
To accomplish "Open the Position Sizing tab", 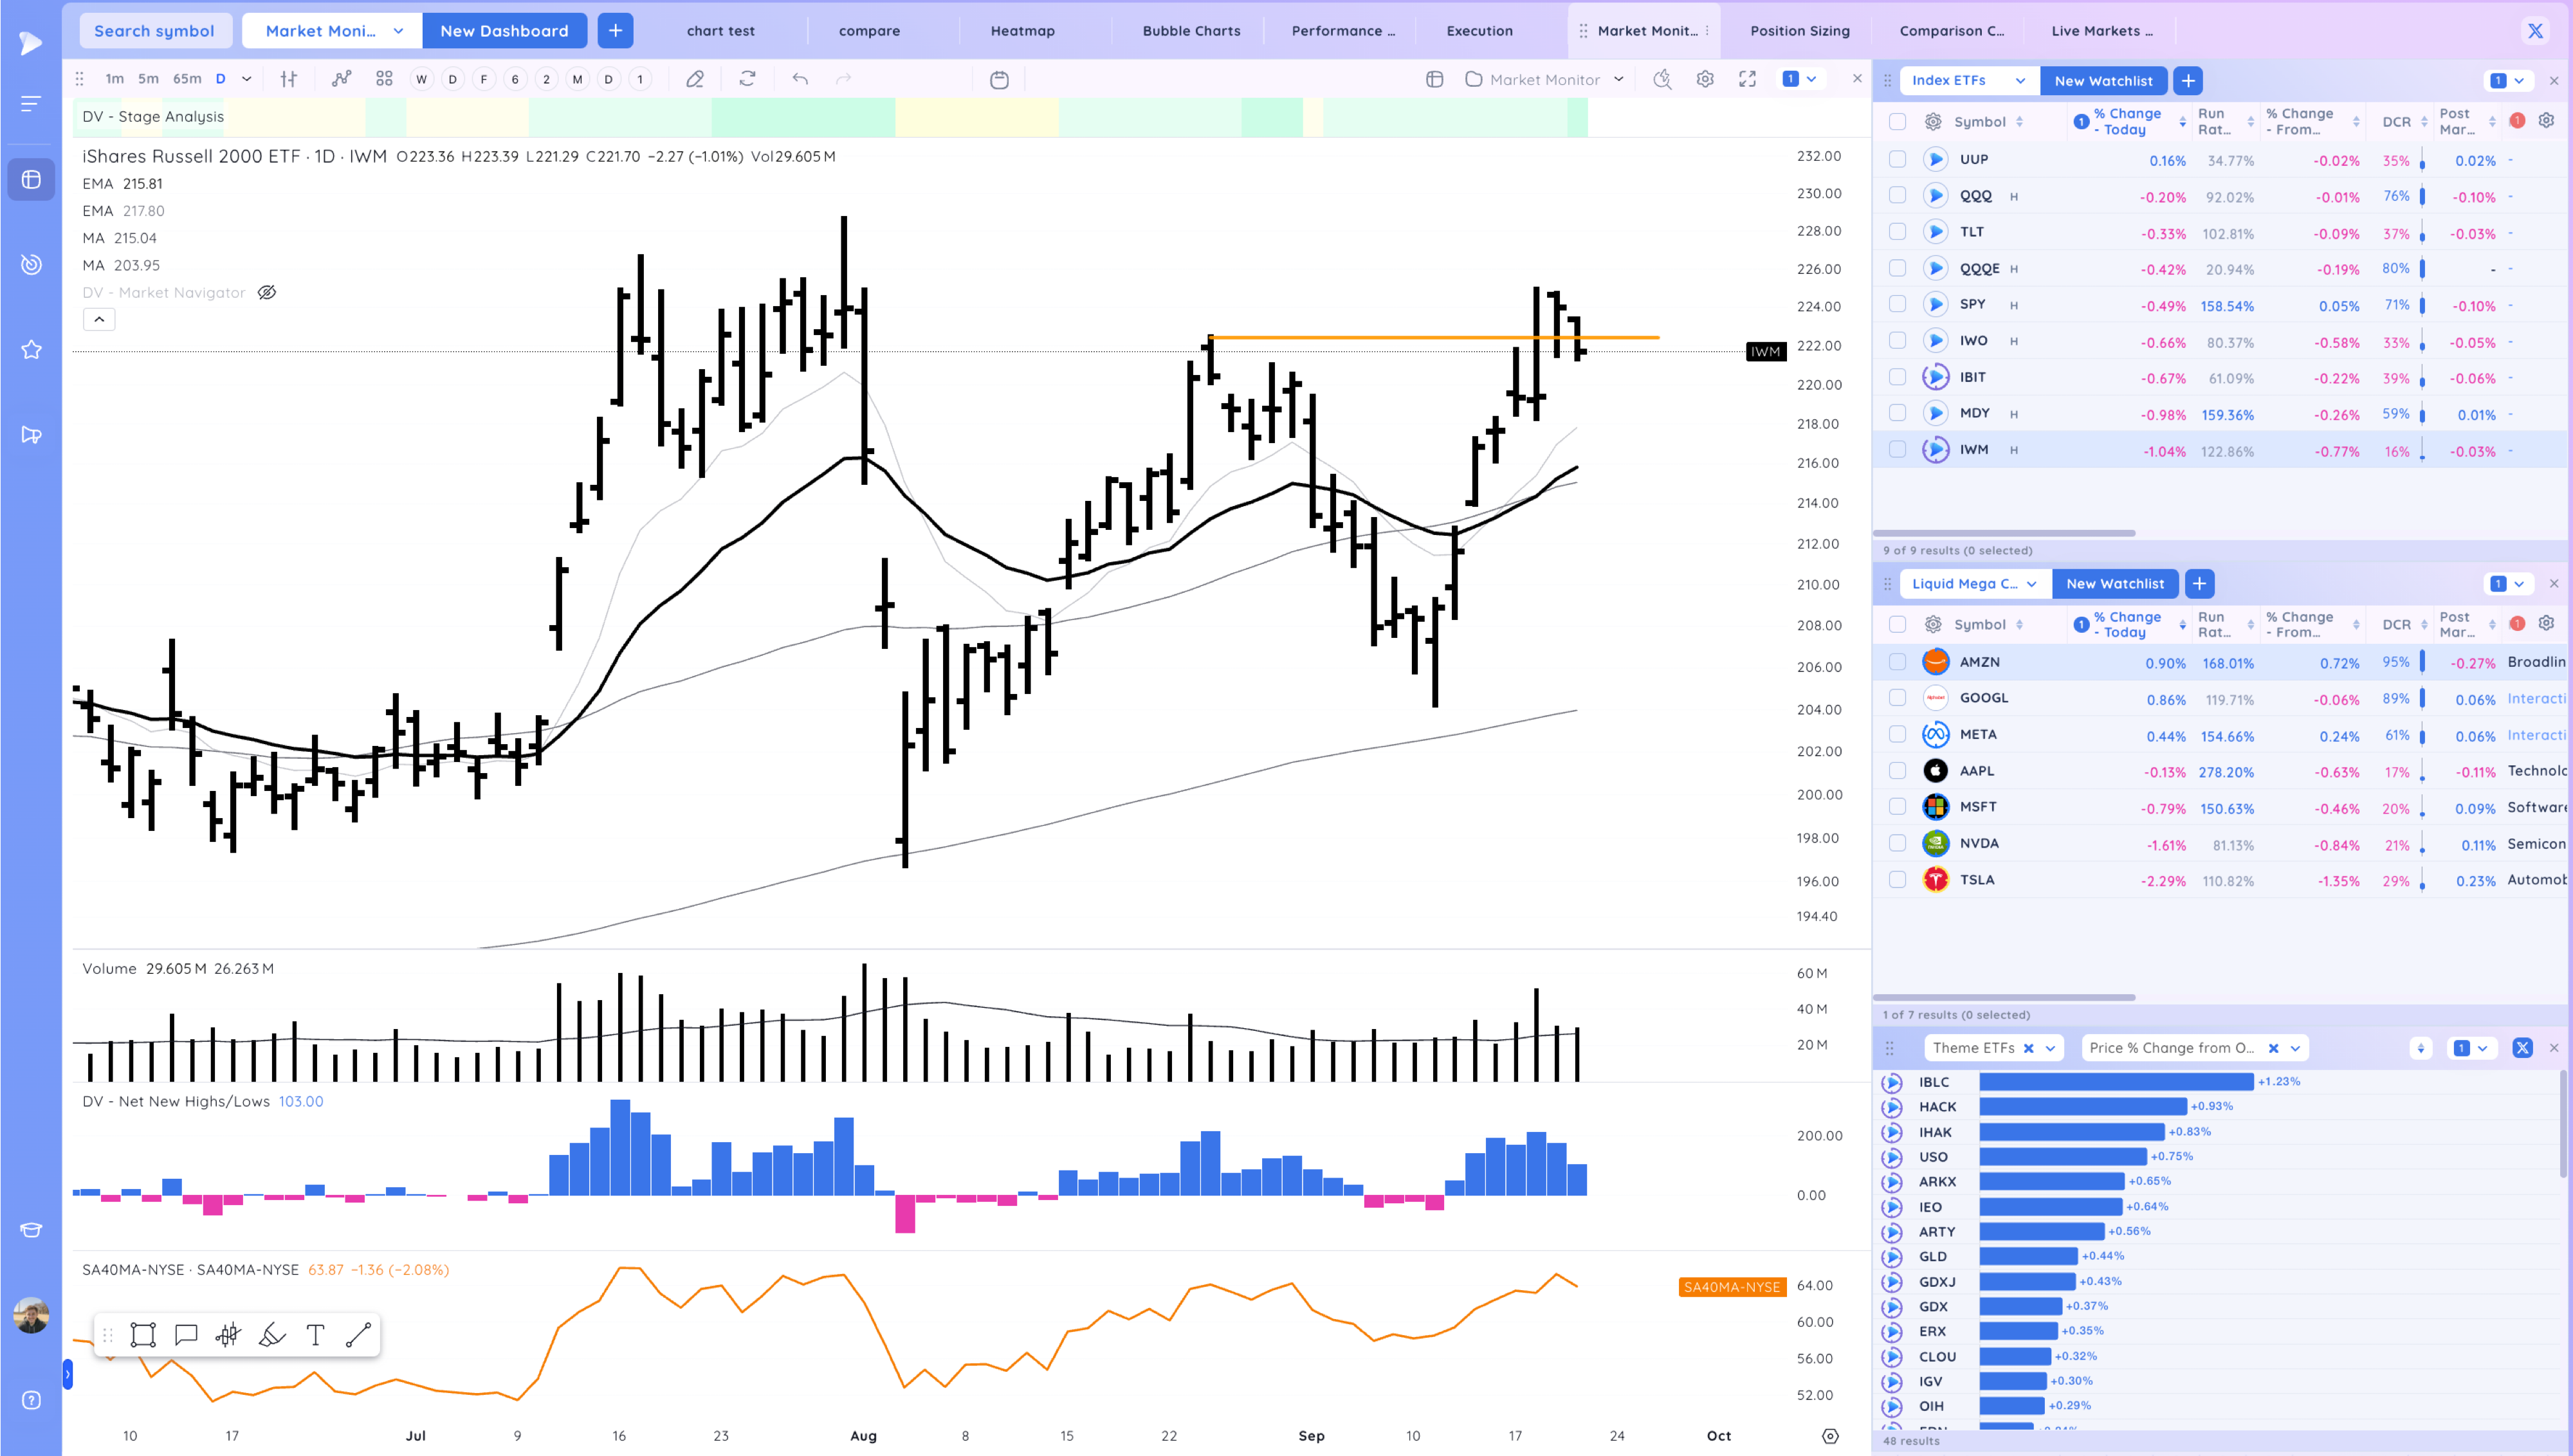I will [x=1799, y=31].
